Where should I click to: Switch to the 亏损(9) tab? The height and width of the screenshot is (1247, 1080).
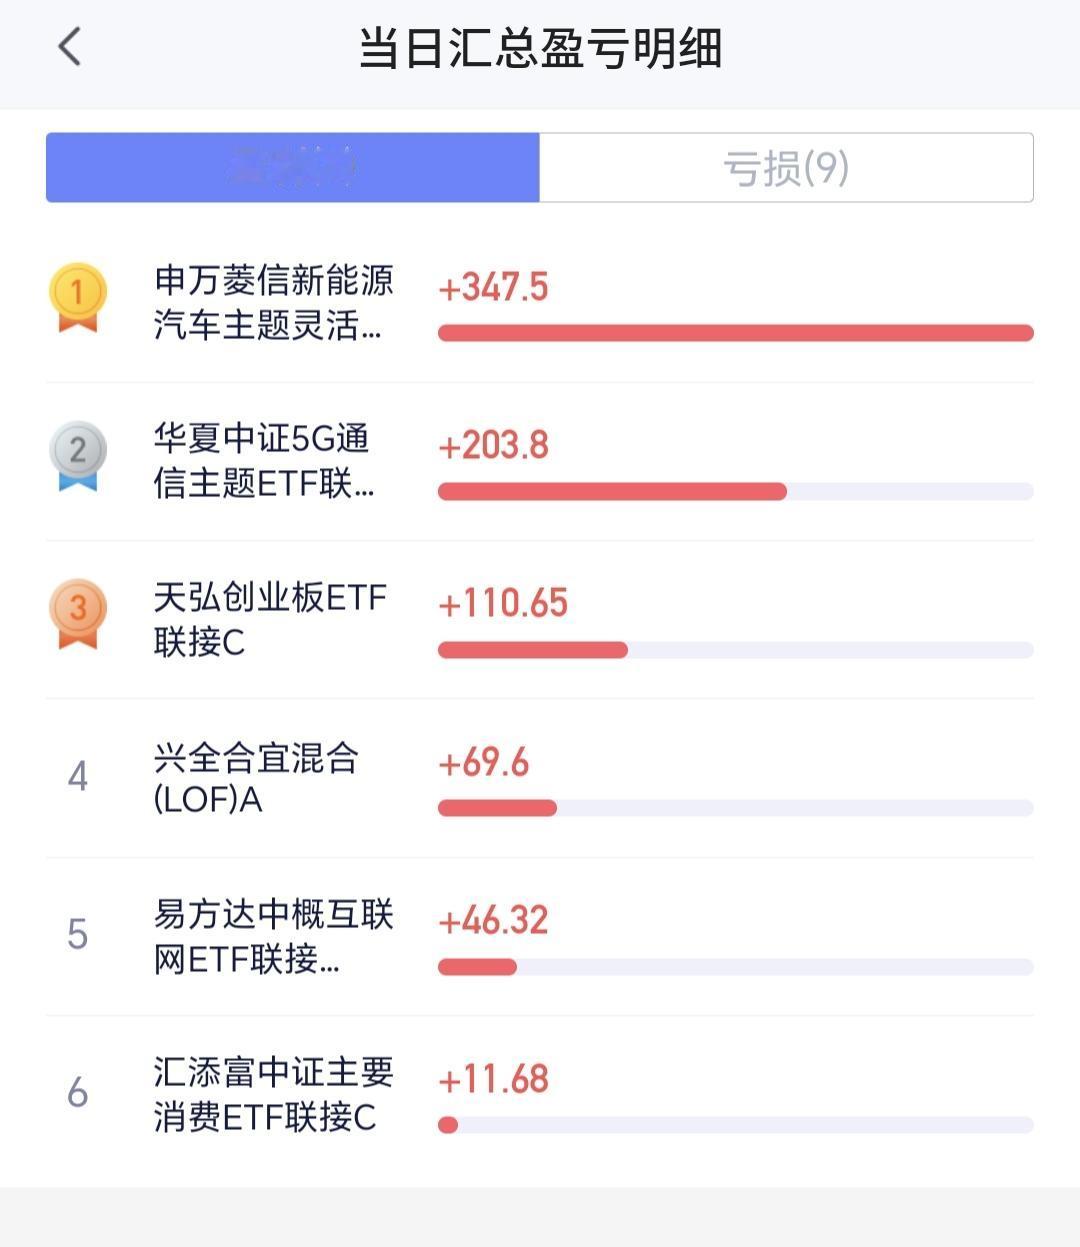786,168
